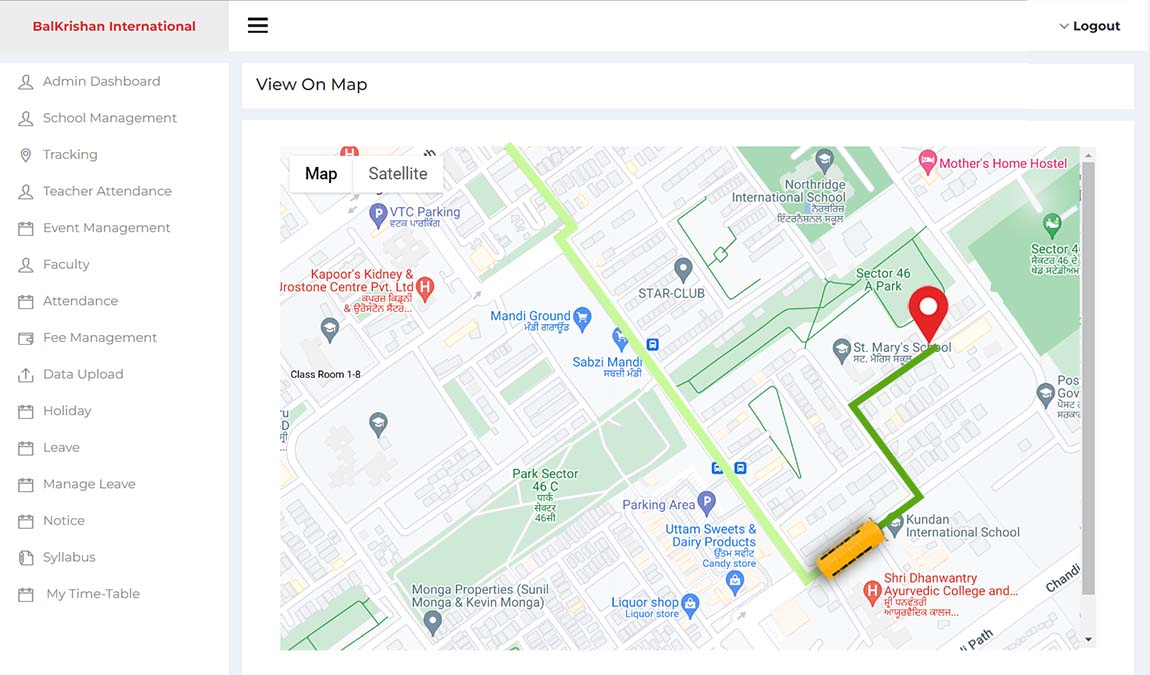This screenshot has height=675, width=1150.
Task: Click the Logout link
Action: 1096,26
